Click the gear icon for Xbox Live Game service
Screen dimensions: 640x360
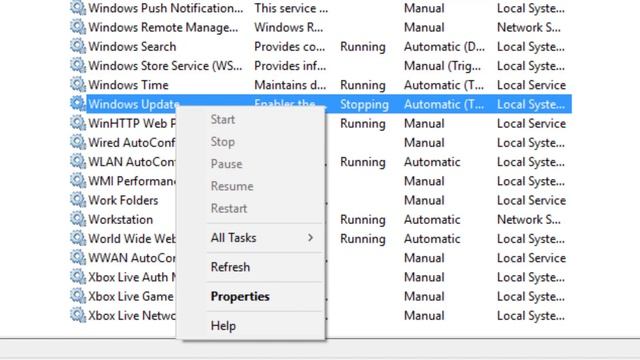78,296
